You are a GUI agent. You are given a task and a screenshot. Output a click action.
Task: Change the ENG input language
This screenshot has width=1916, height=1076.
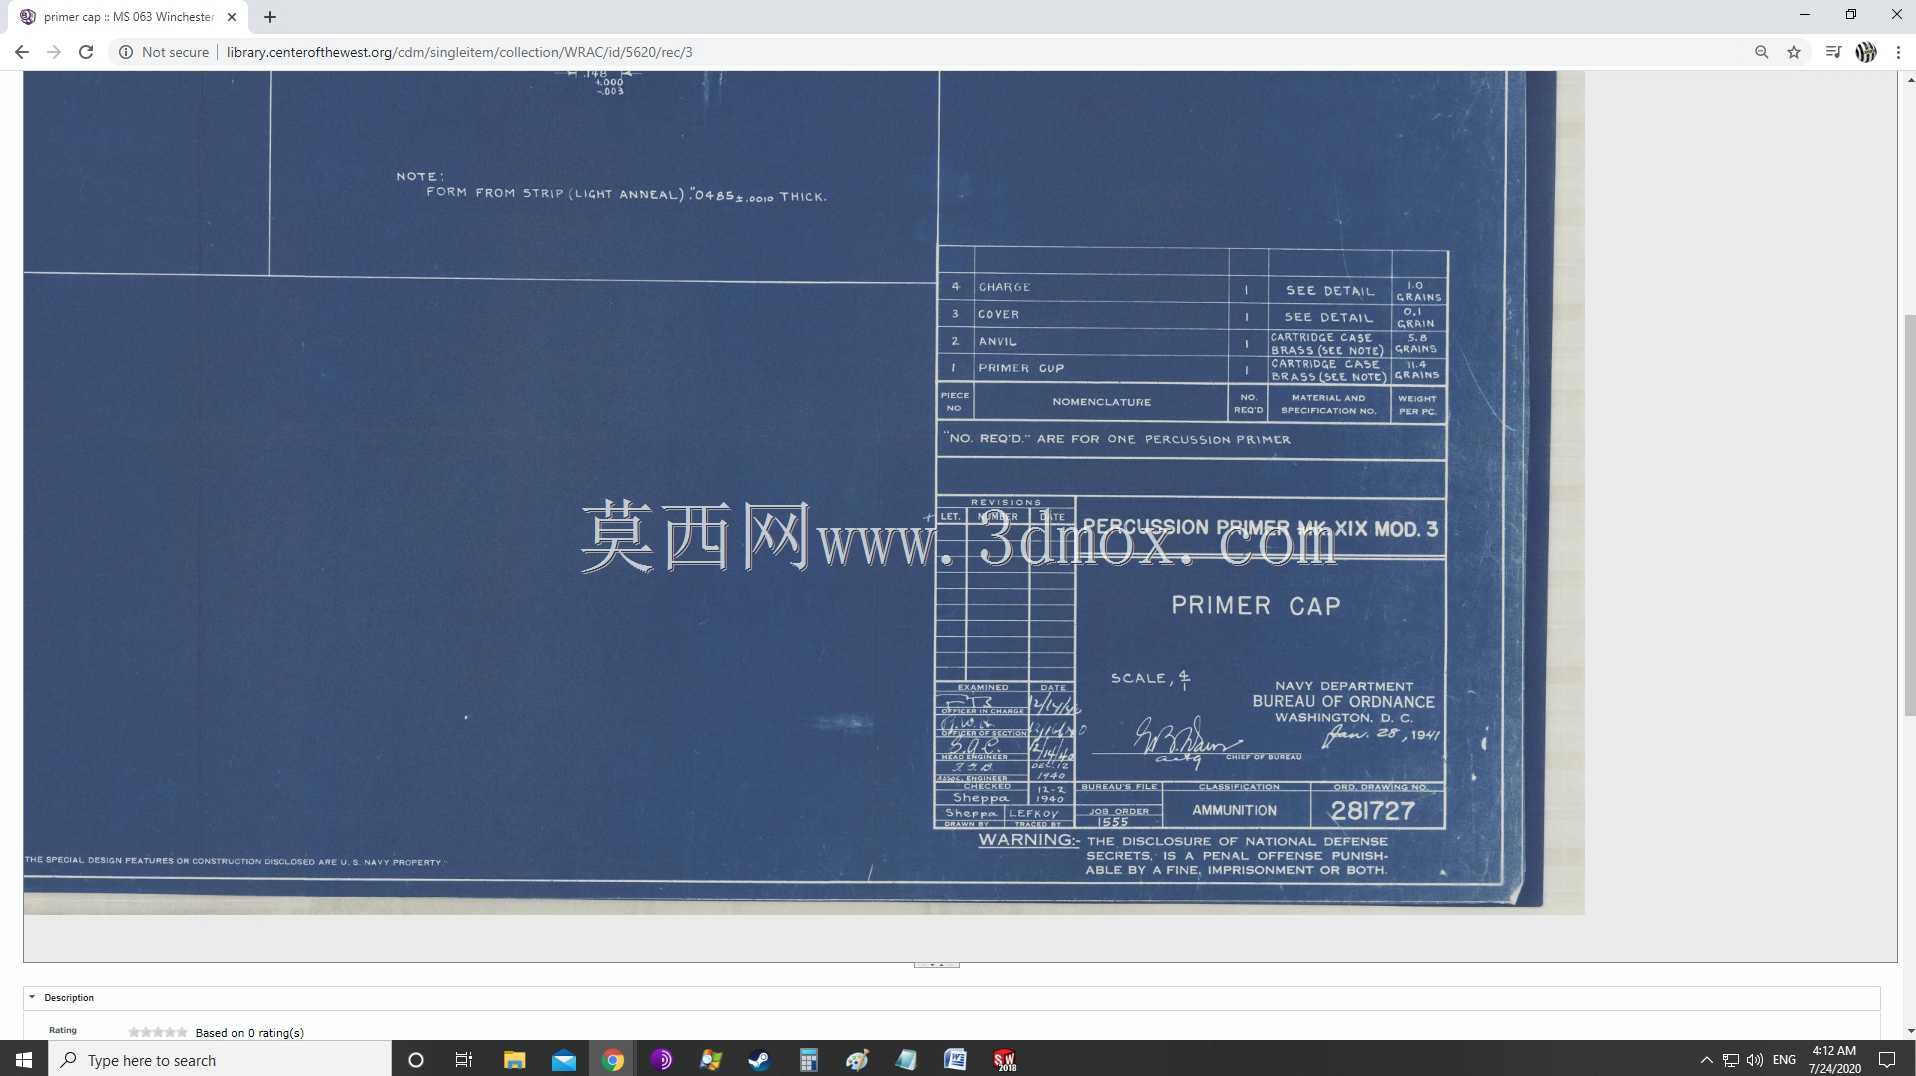click(x=1784, y=1060)
